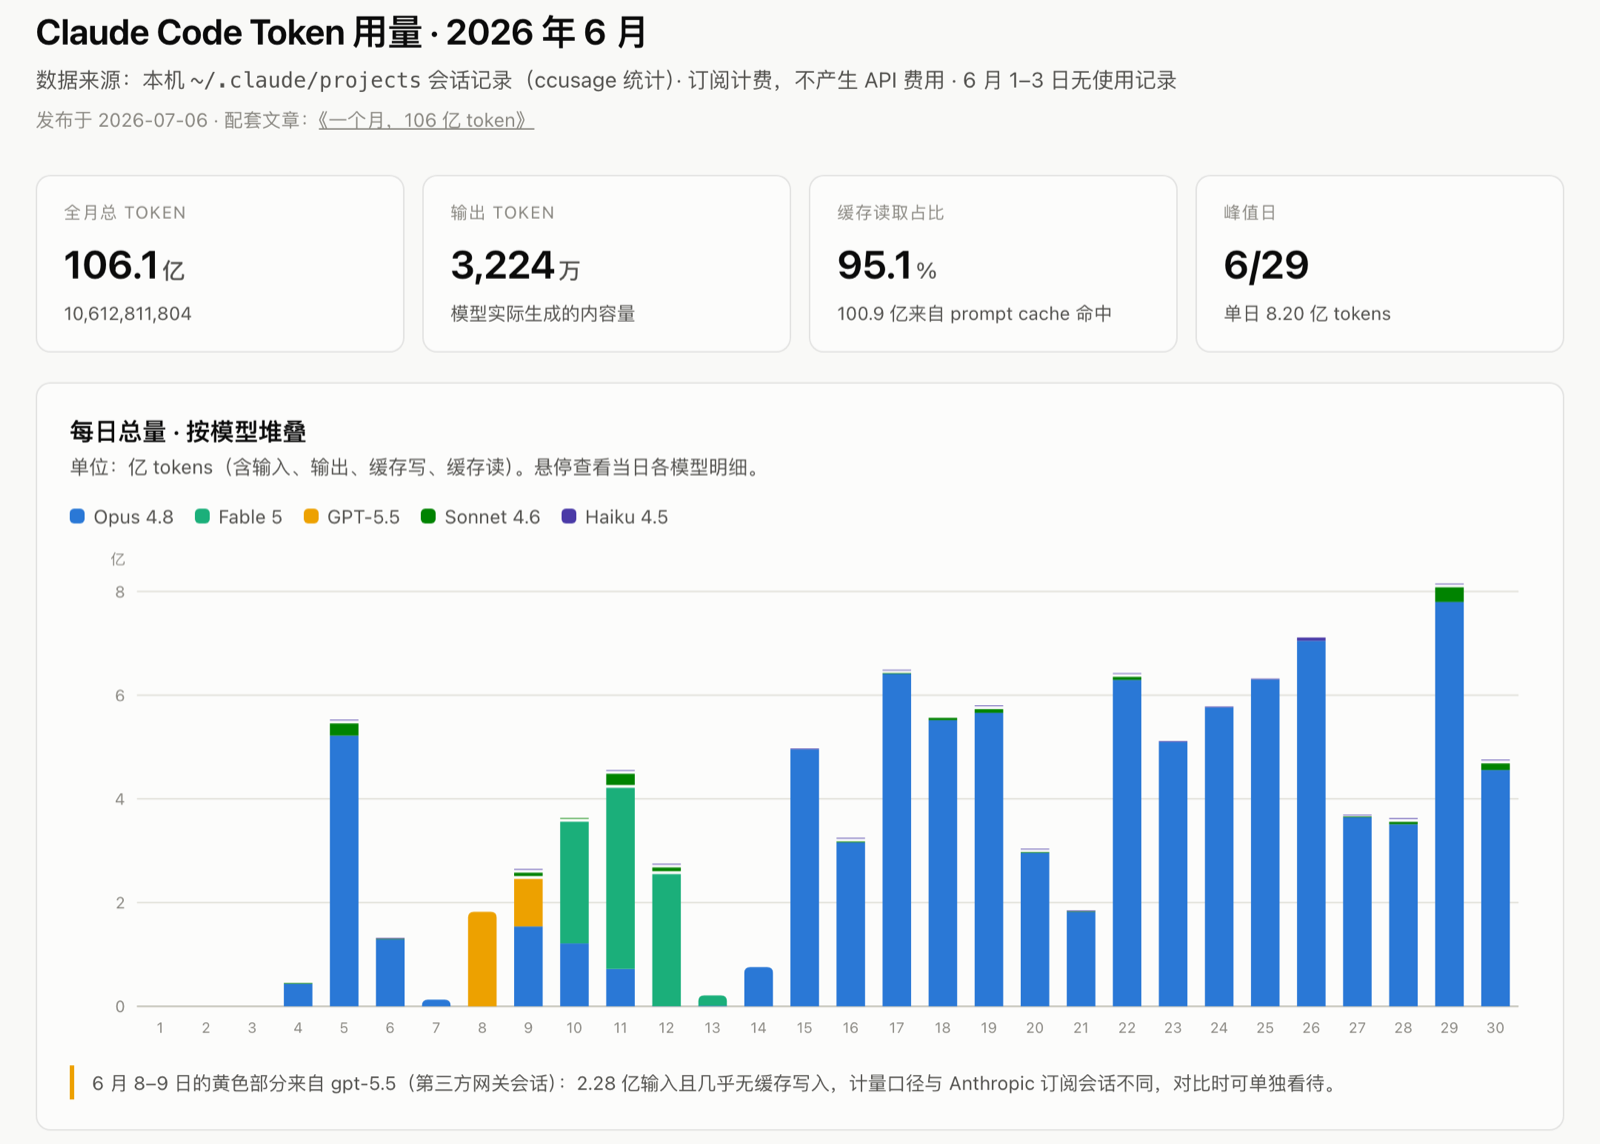Image resolution: width=1600 pixels, height=1144 pixels.
Task: Click the orange GPT-5.5 bar for day 8
Action: (x=482, y=959)
